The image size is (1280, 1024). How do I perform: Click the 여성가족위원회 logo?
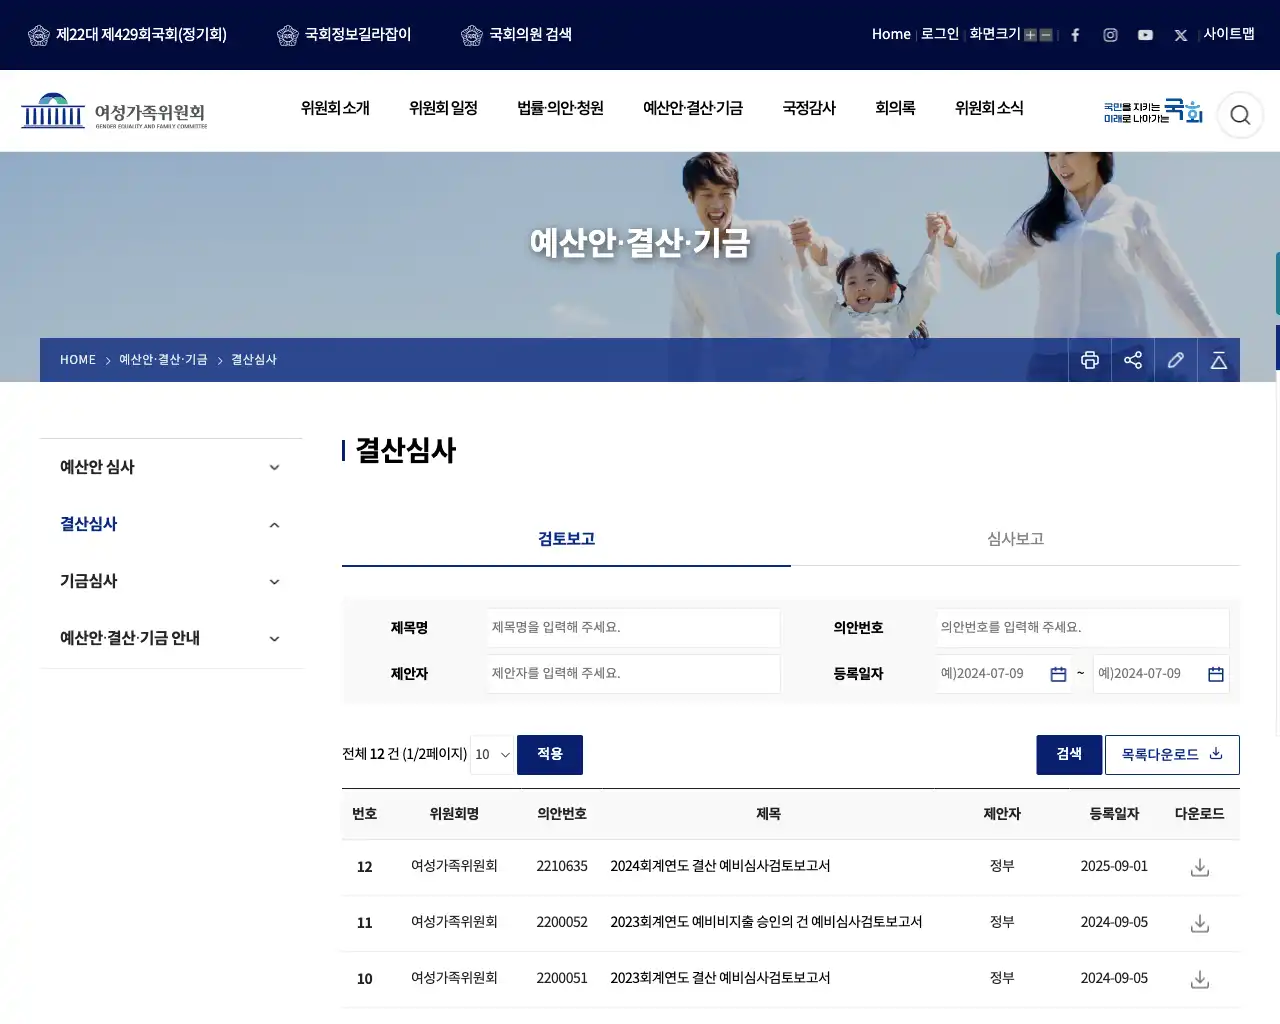(x=114, y=111)
